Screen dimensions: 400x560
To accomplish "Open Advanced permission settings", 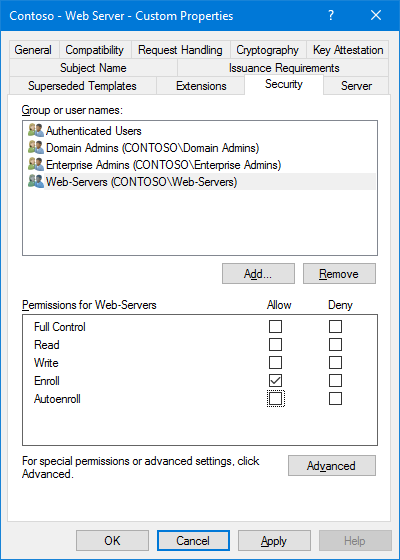I will tap(332, 465).
